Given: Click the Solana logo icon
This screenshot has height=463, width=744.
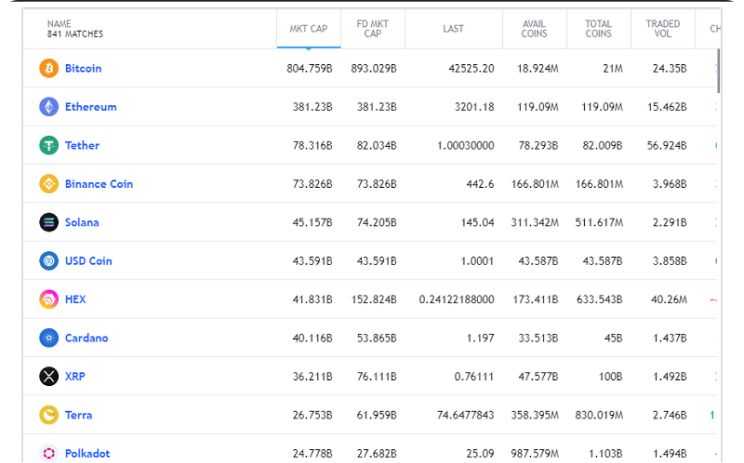Looking at the screenshot, I should (x=49, y=222).
